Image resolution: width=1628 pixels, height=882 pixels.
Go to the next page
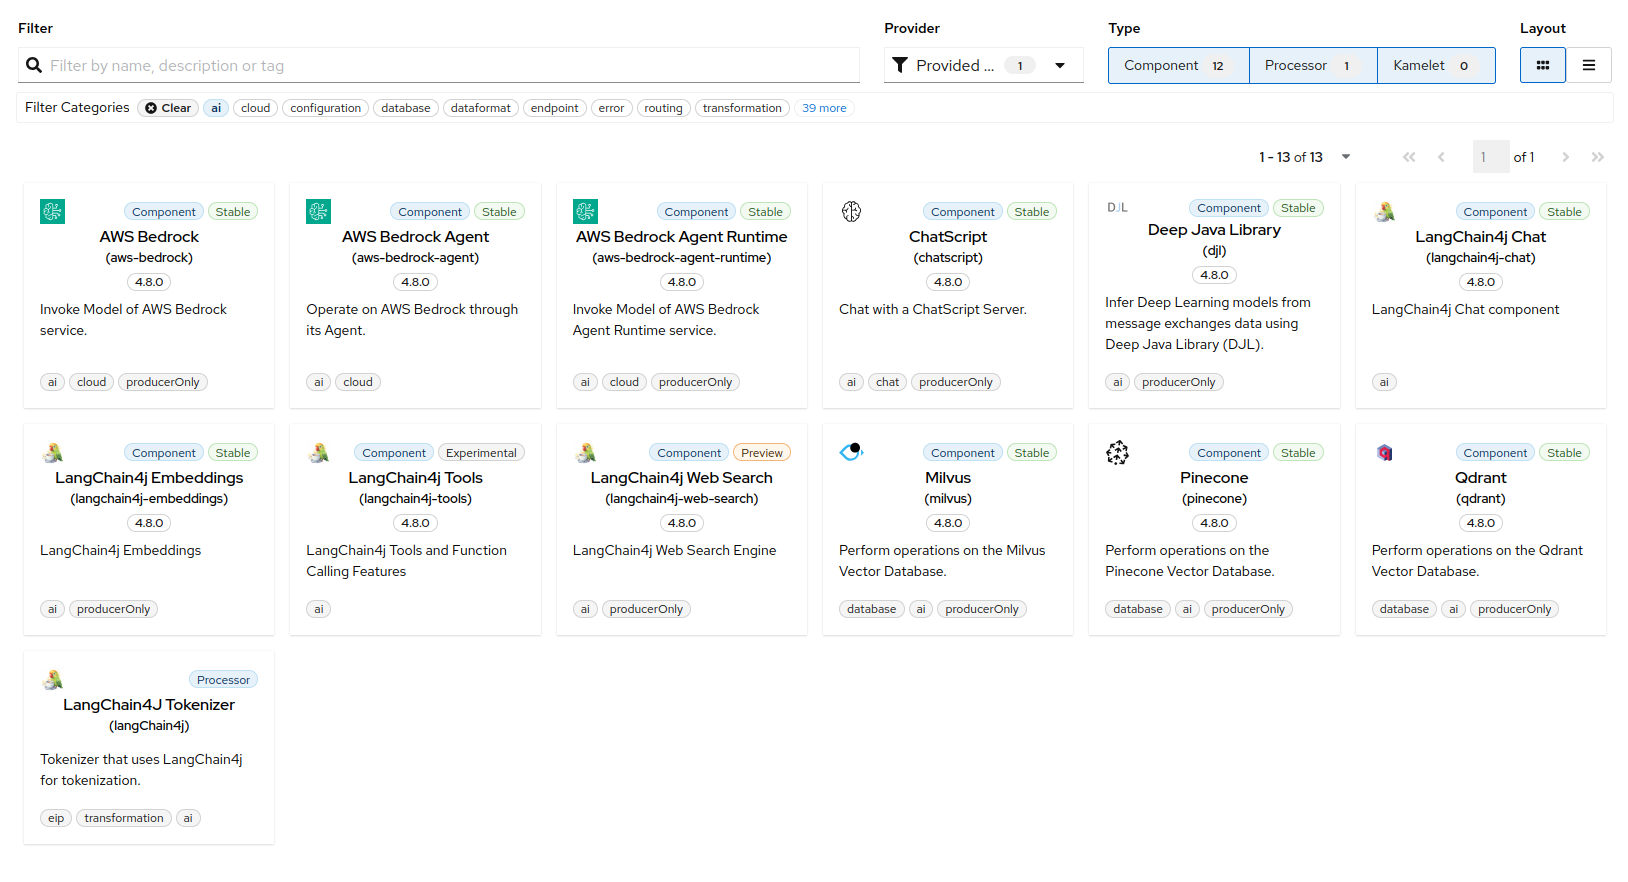click(x=1565, y=157)
